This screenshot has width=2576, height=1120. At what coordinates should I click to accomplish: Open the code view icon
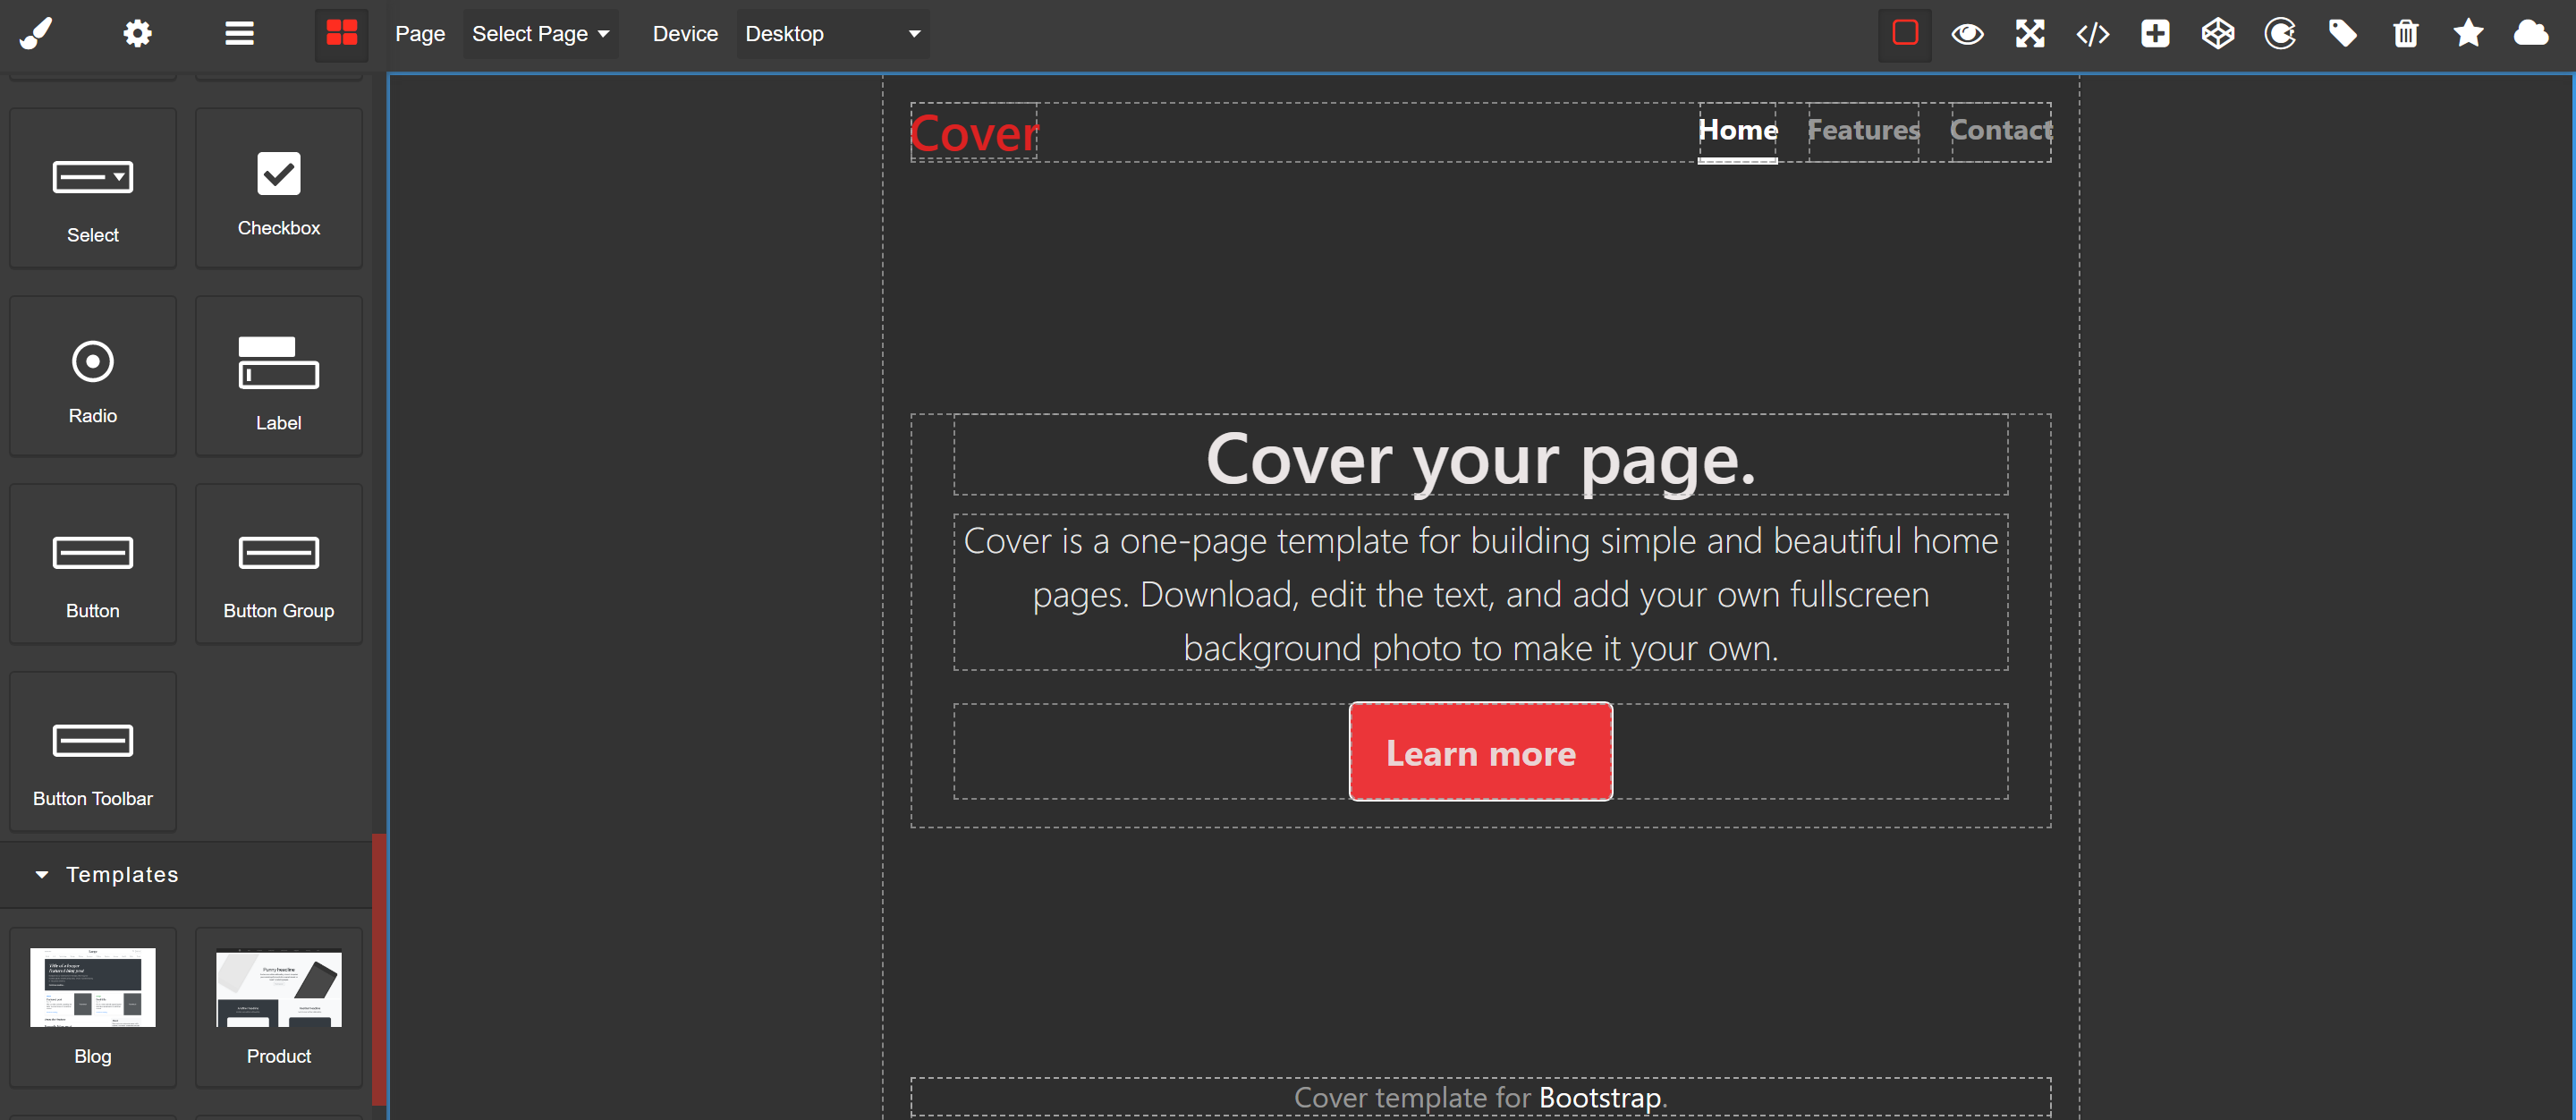tap(2092, 34)
